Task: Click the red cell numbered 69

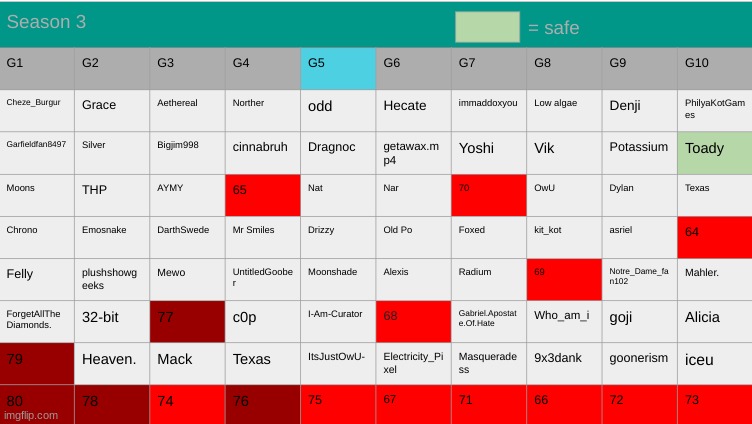Action: tap(564, 279)
